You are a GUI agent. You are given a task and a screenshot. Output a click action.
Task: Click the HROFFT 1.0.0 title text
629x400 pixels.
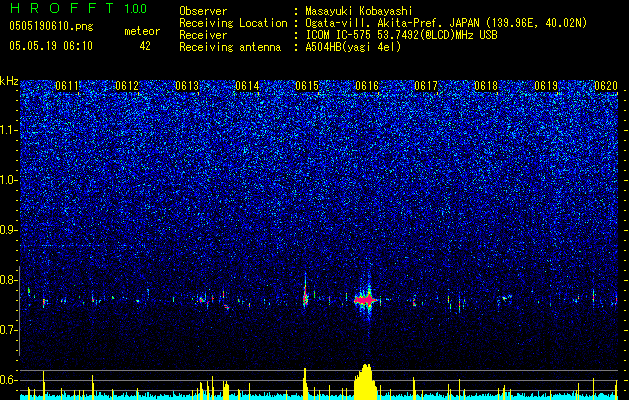pyautogui.click(x=78, y=8)
